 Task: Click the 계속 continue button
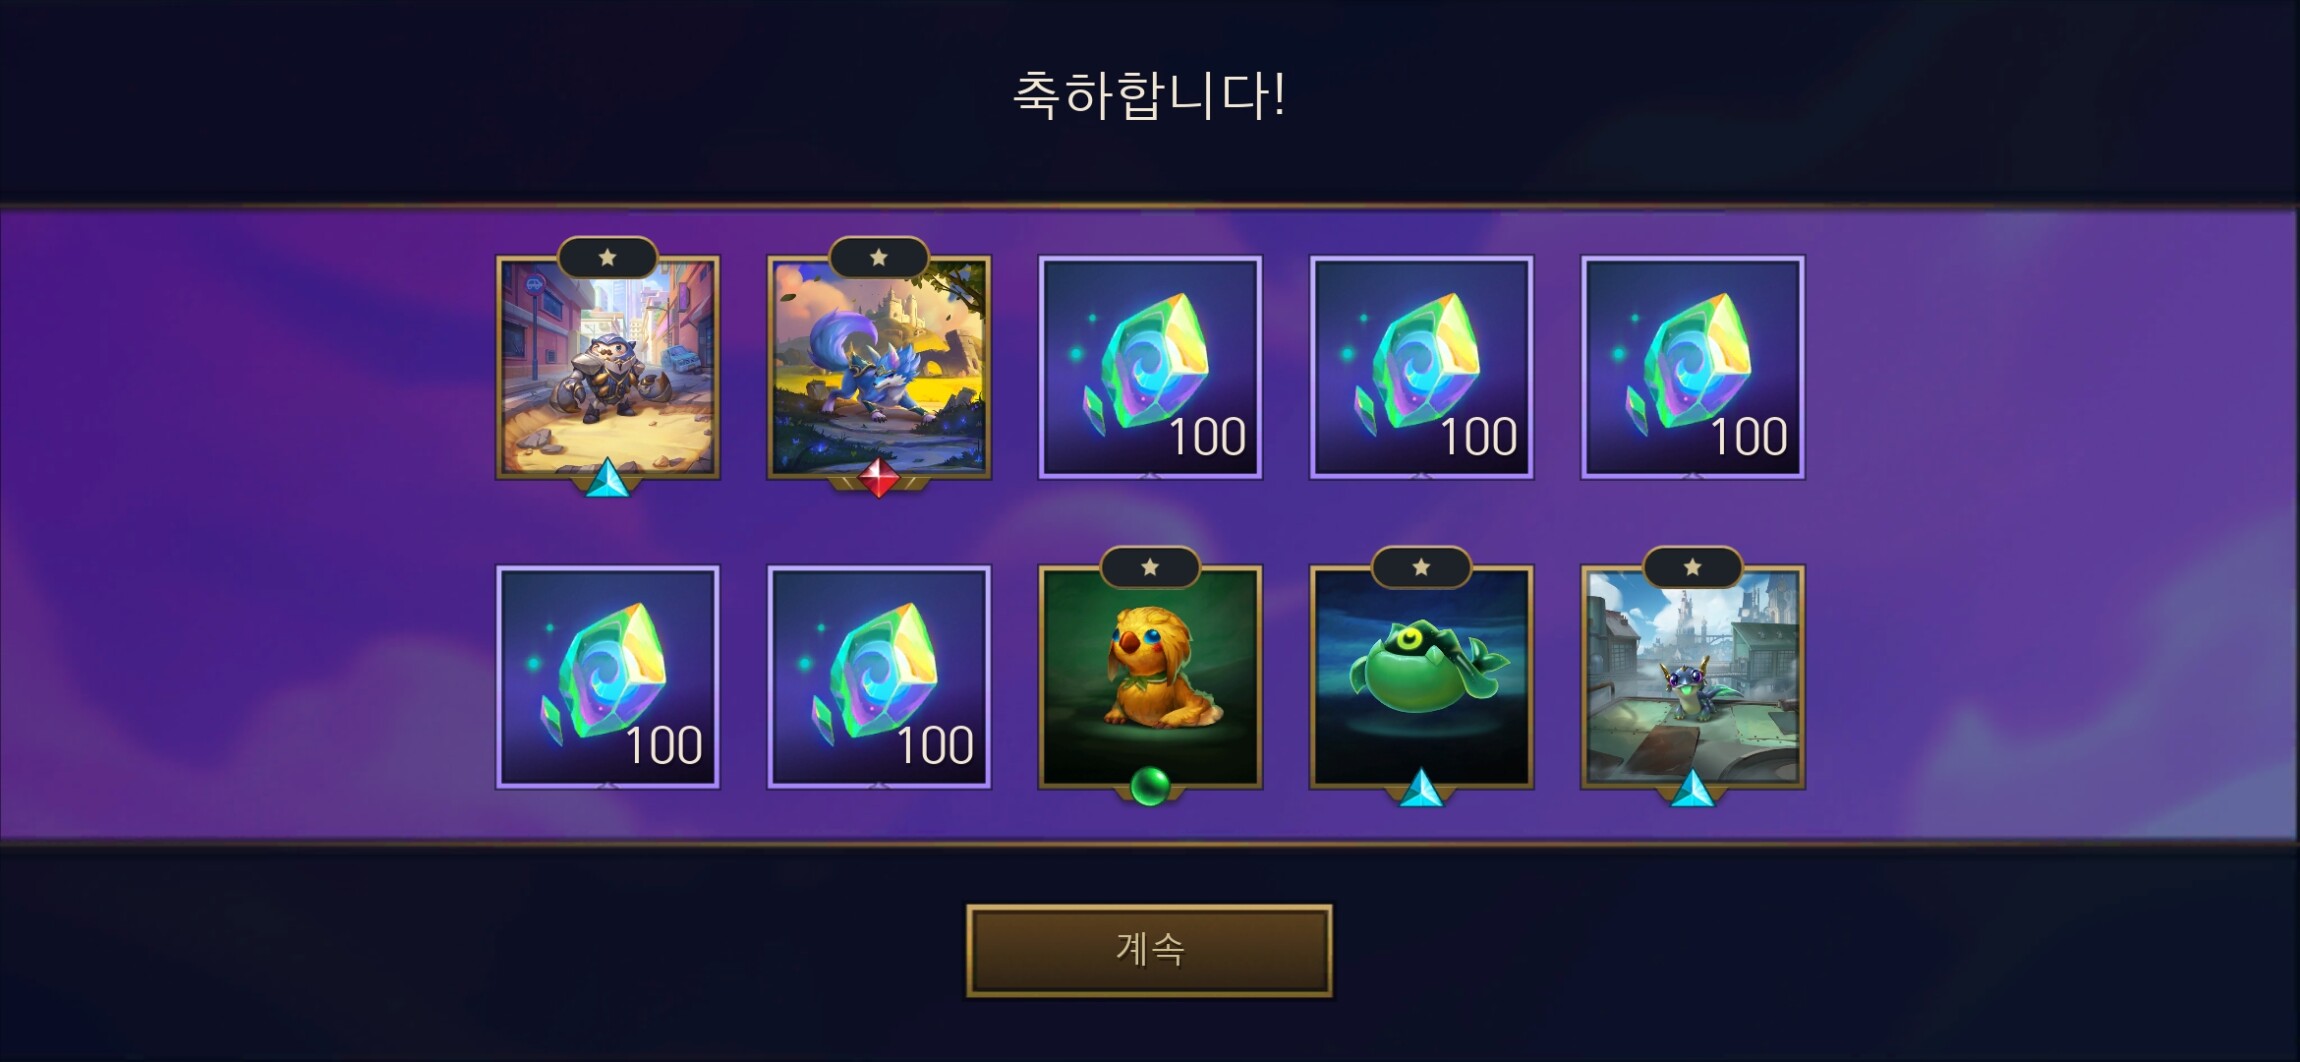pos(1149,950)
